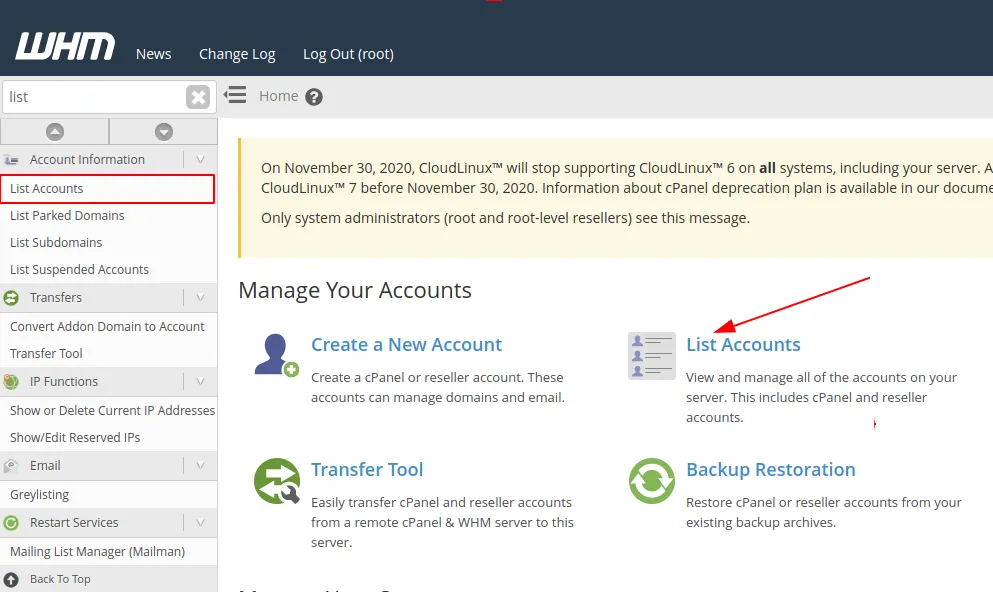
Task: Click the Manage Your Accounts heading
Action: 355,291
